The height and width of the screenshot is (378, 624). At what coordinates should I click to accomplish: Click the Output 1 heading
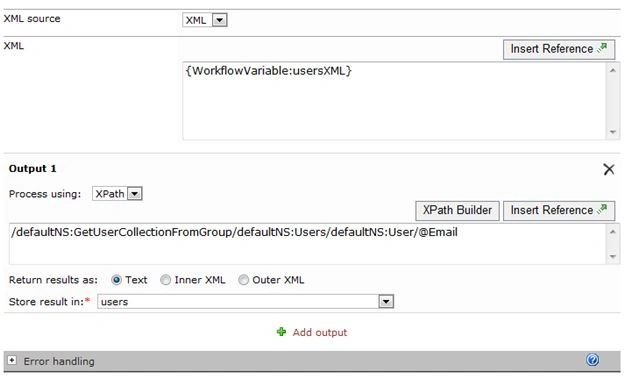point(33,169)
